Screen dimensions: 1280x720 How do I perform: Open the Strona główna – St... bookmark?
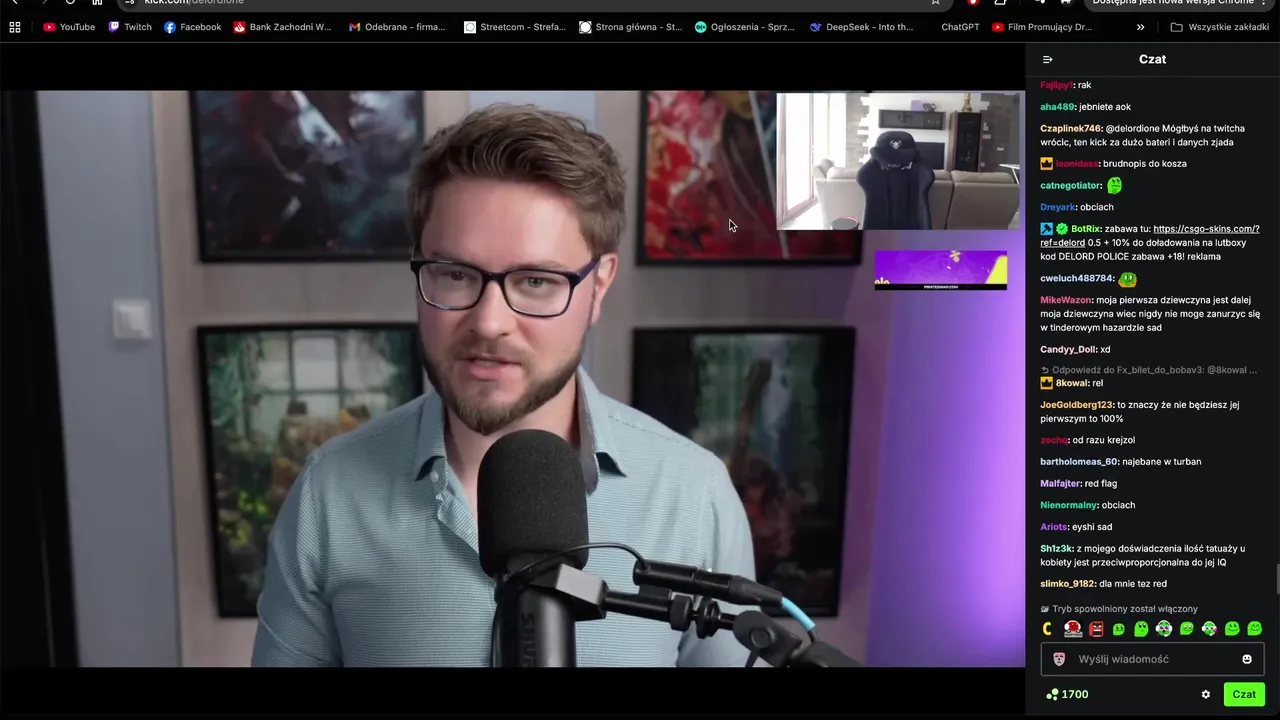[x=630, y=27]
